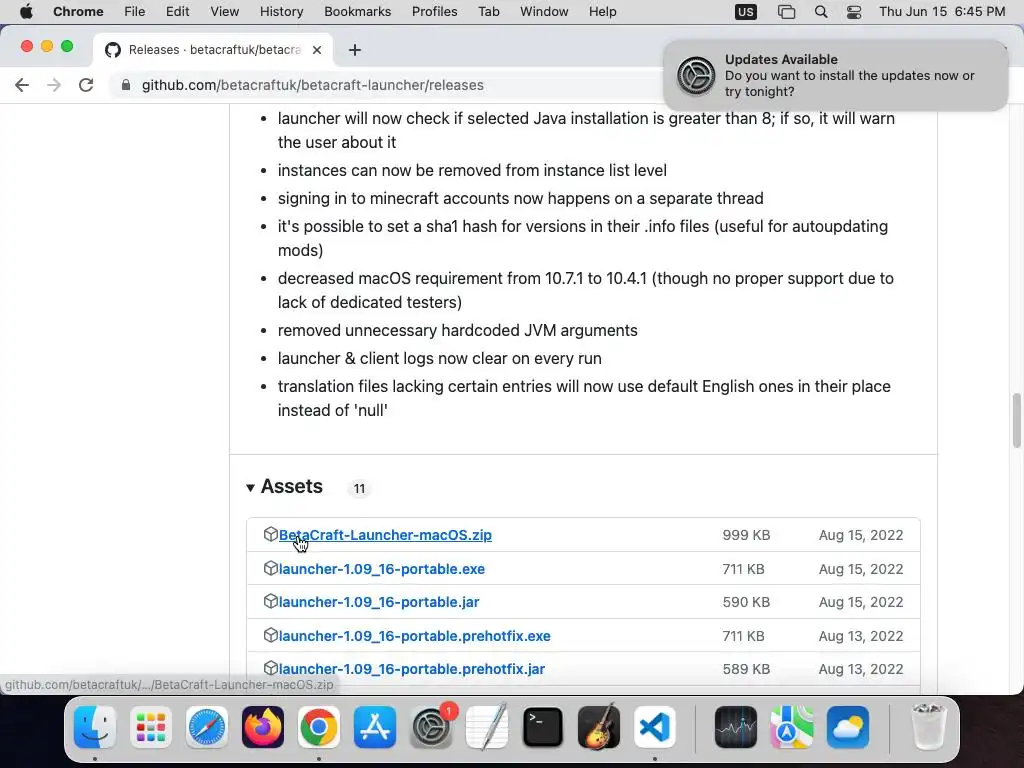Open a new tab with plus button
Viewport: 1024px width, 768px height.
pyautogui.click(x=355, y=50)
